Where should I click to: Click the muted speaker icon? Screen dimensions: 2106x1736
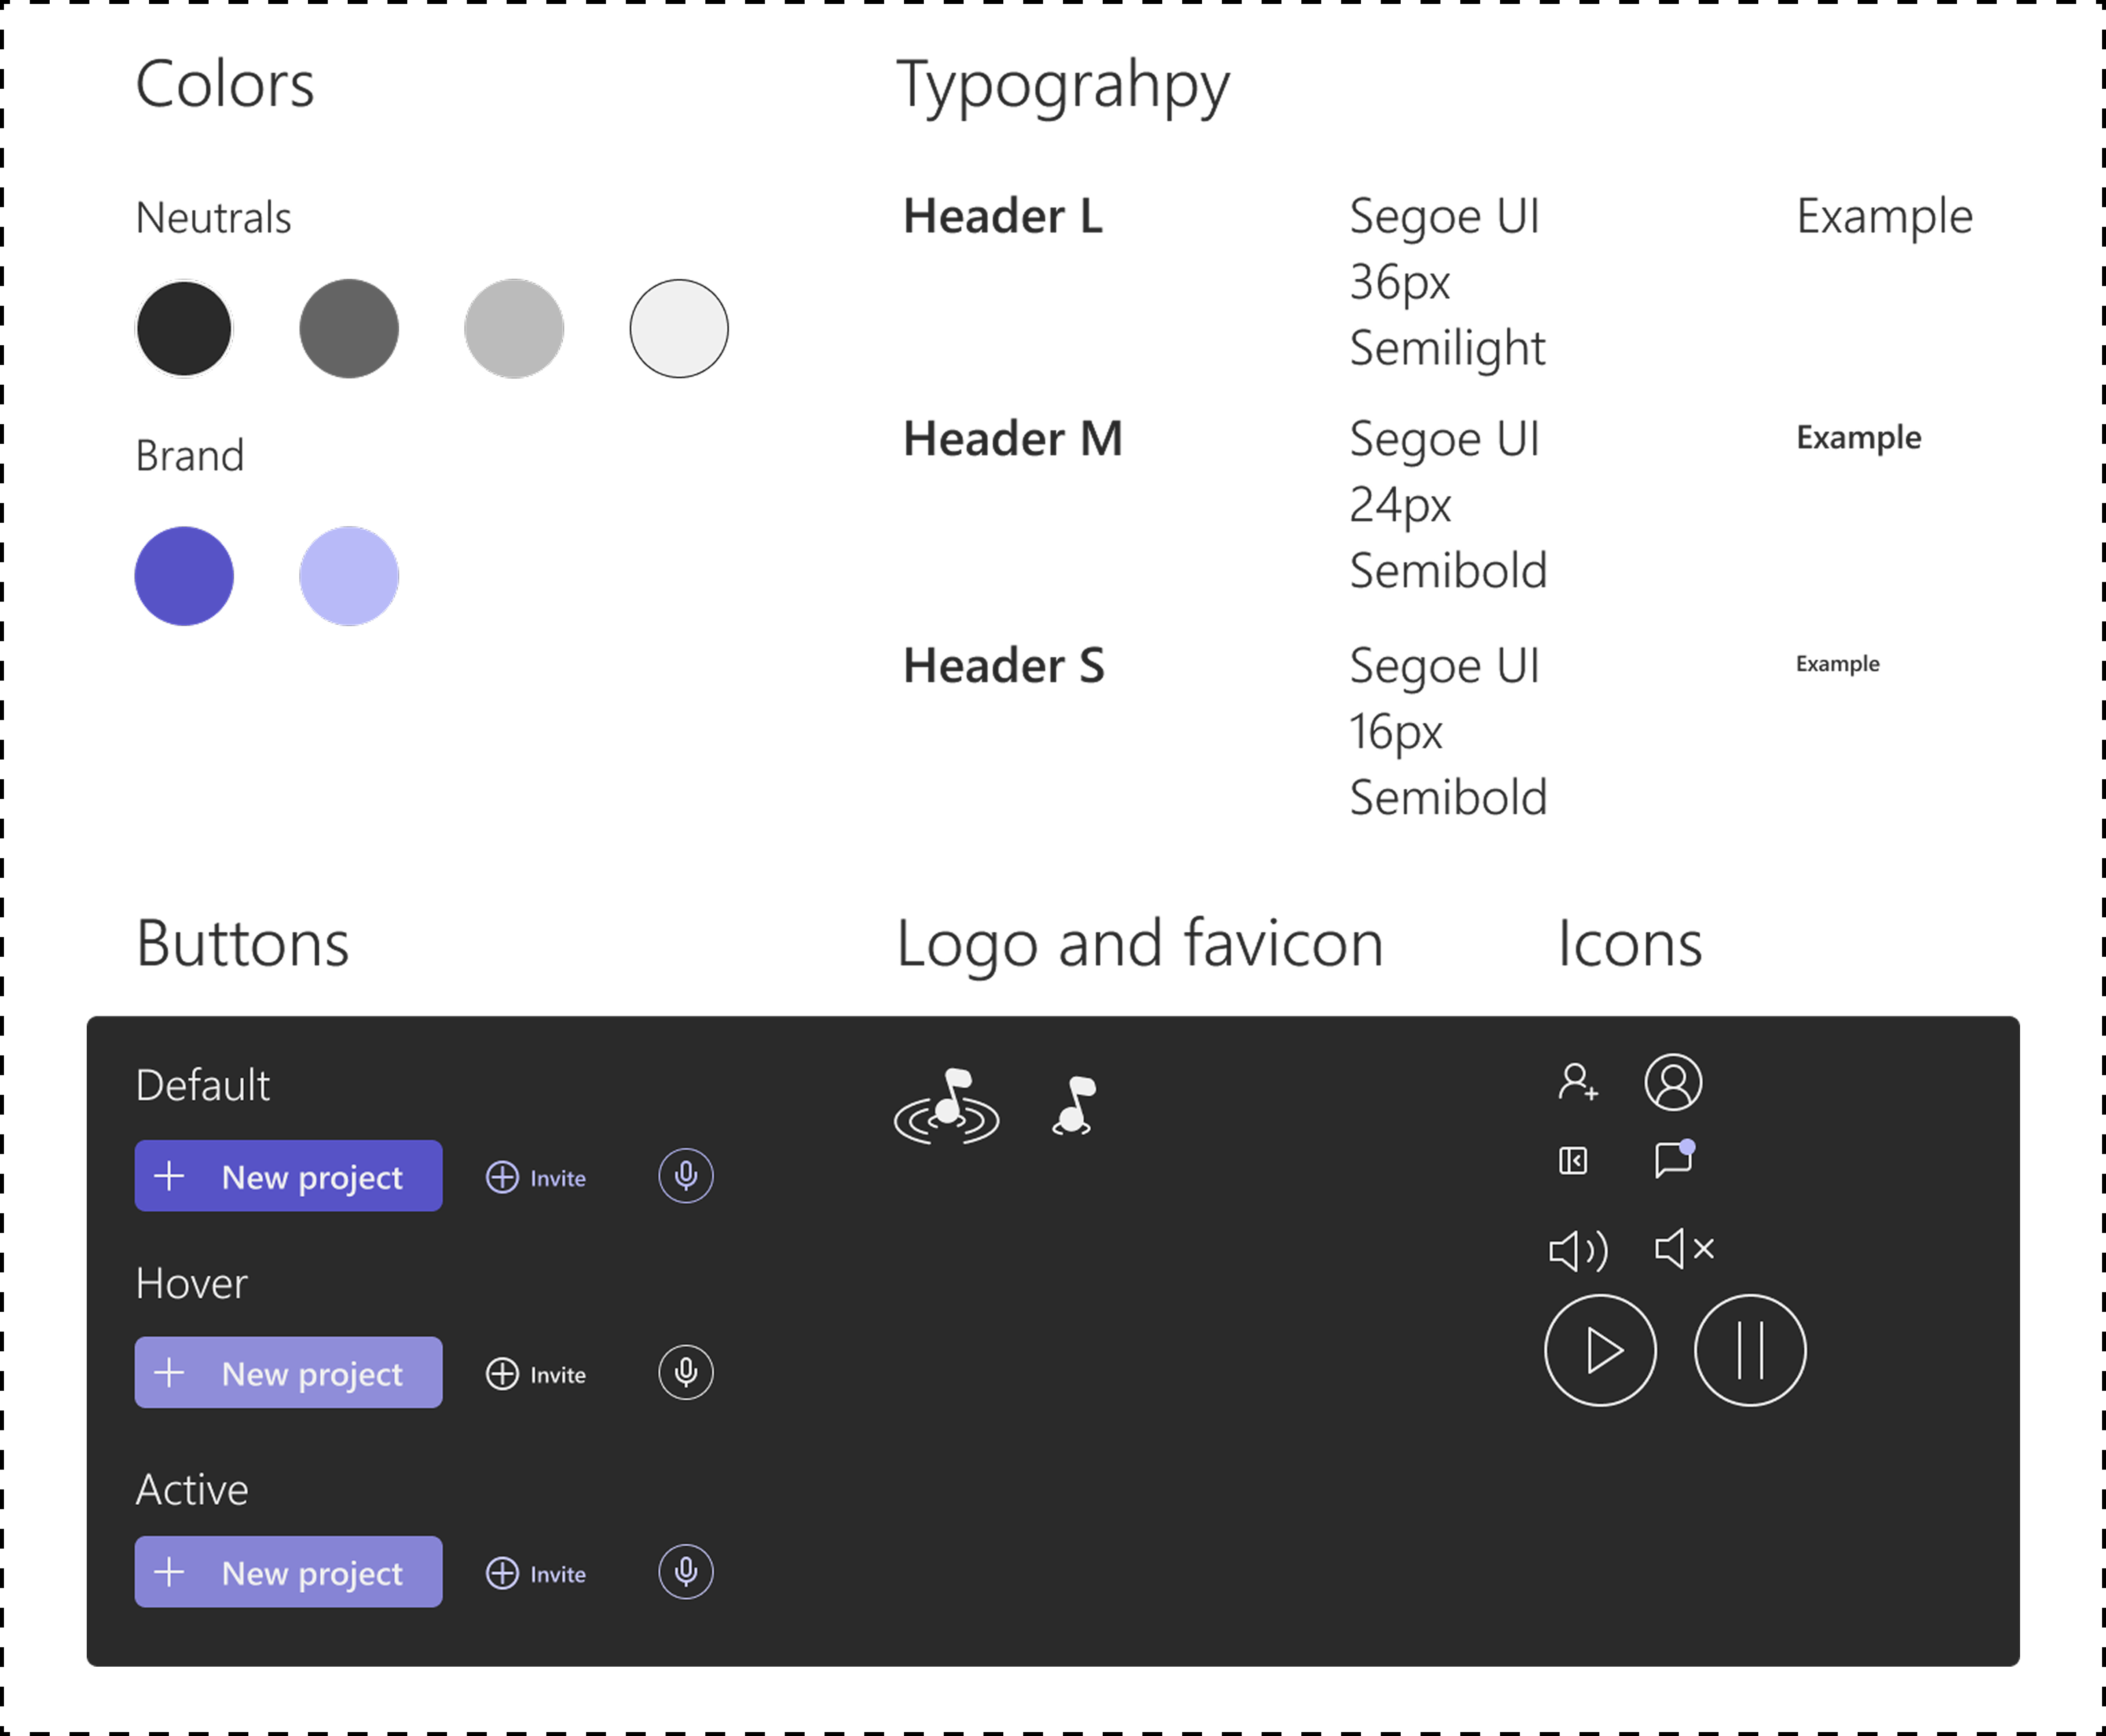coord(1685,1248)
